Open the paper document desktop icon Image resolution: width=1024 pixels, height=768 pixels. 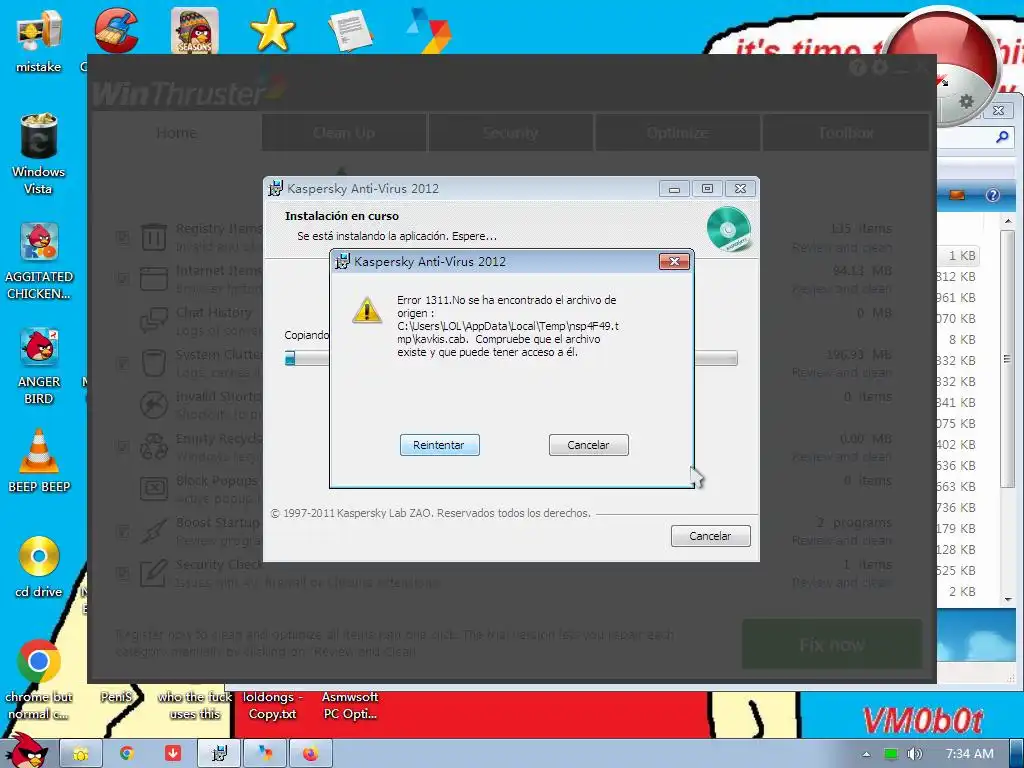pyautogui.click(x=350, y=31)
